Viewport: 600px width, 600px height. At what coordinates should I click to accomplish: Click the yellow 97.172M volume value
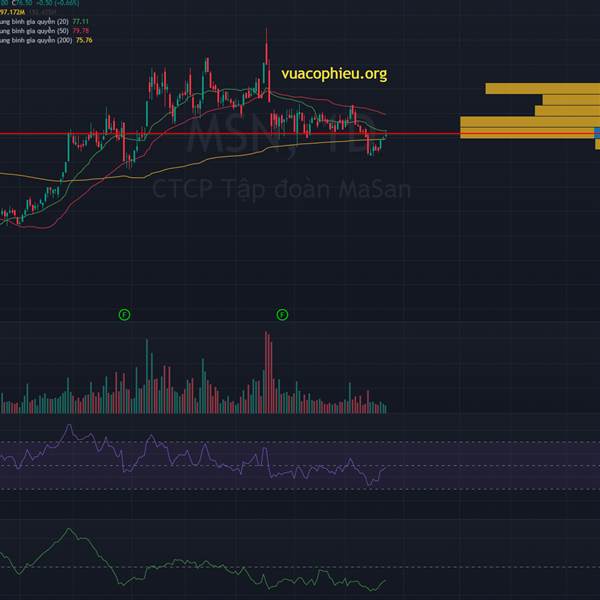pos(12,13)
